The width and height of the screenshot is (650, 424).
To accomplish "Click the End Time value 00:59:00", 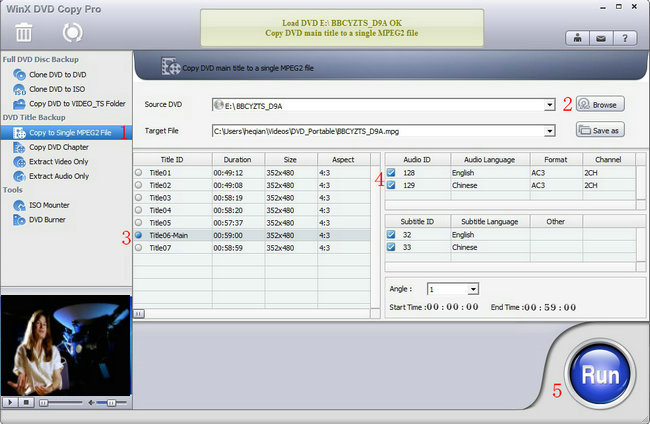I will 550,308.
